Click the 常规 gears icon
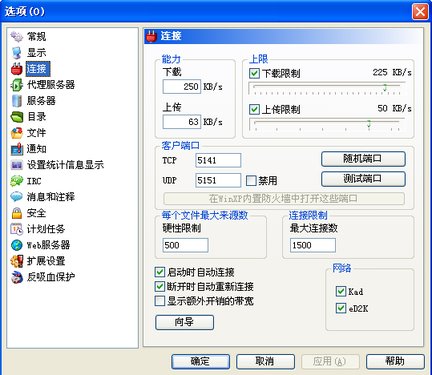The image size is (432, 375). pyautogui.click(x=17, y=36)
